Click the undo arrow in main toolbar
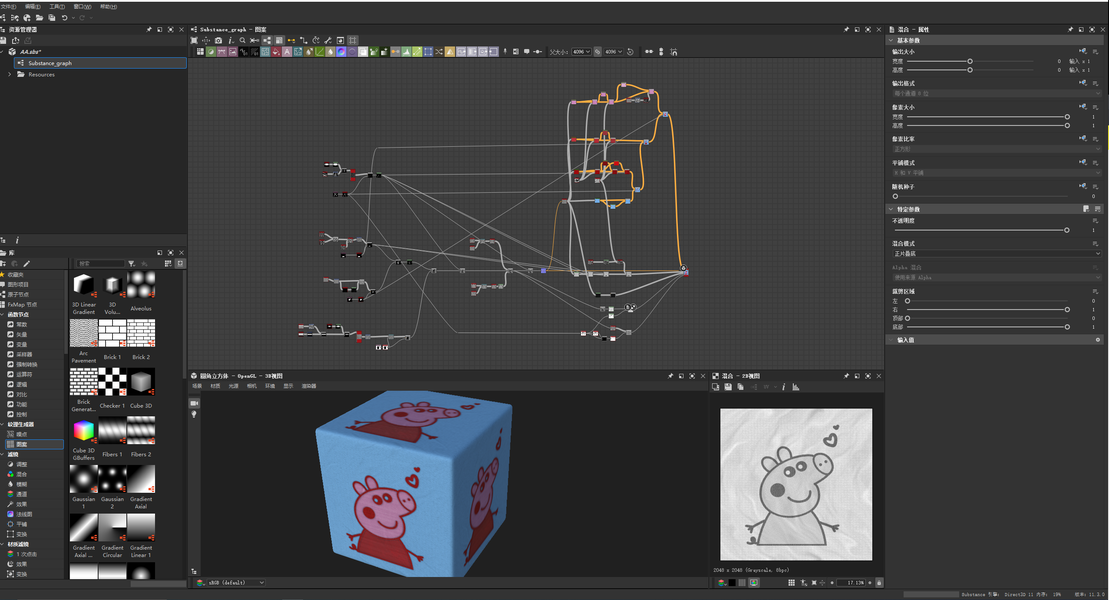 coord(64,18)
